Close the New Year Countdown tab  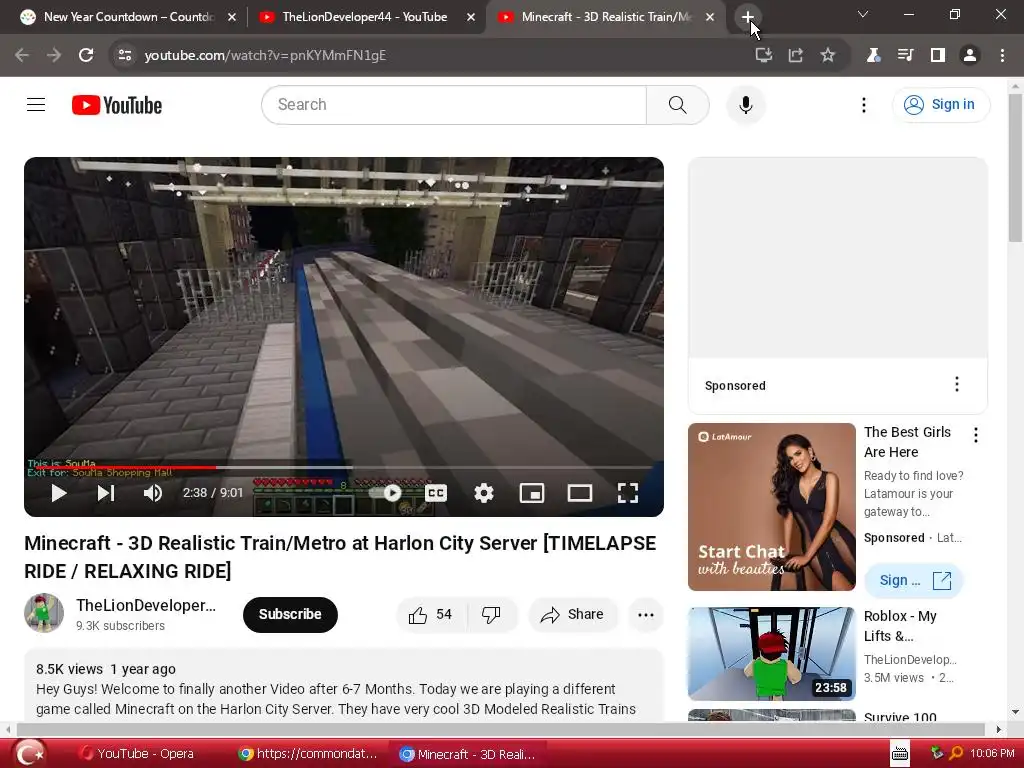232,18
